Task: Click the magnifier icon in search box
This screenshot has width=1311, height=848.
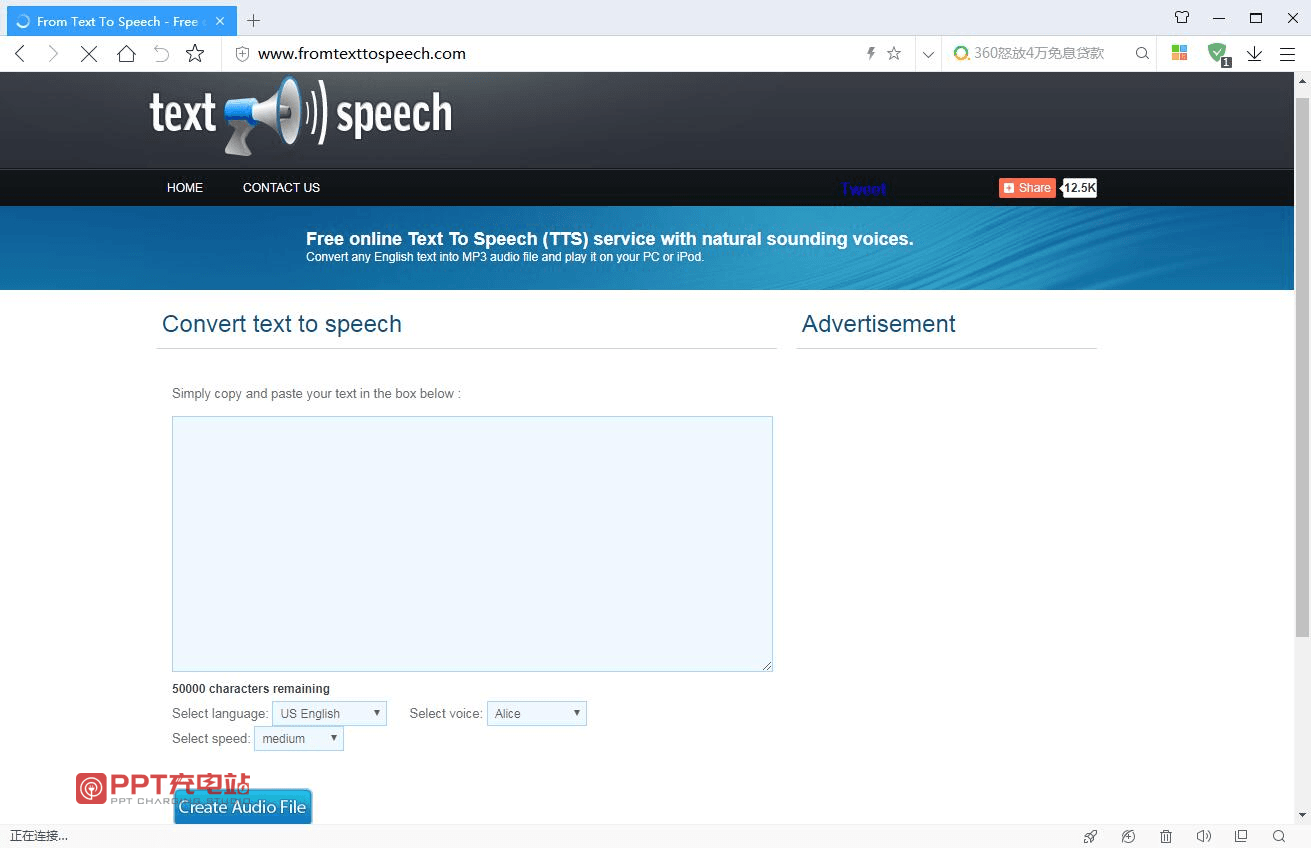Action: (1142, 54)
